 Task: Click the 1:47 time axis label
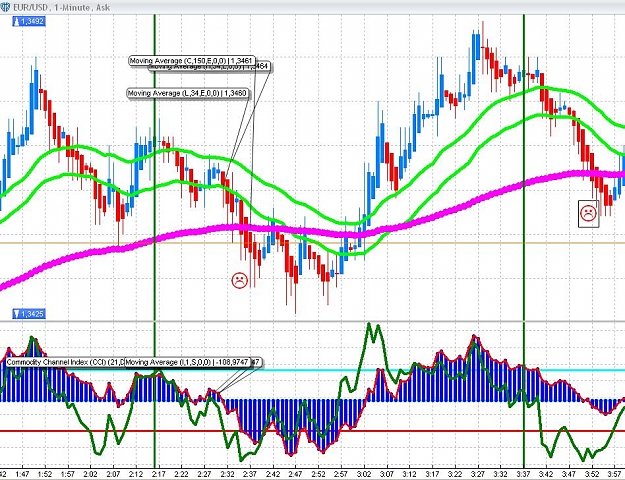pyautogui.click(x=22, y=474)
